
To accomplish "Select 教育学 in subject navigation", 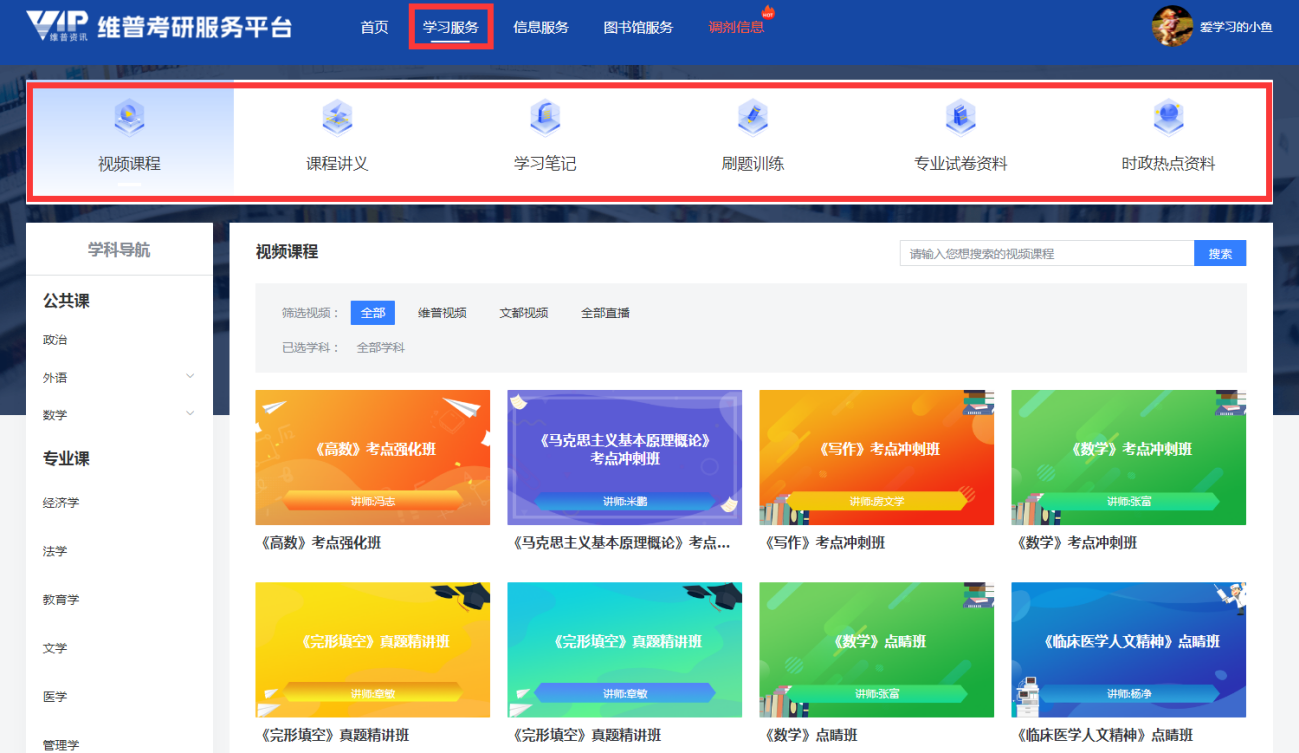I will point(61,600).
